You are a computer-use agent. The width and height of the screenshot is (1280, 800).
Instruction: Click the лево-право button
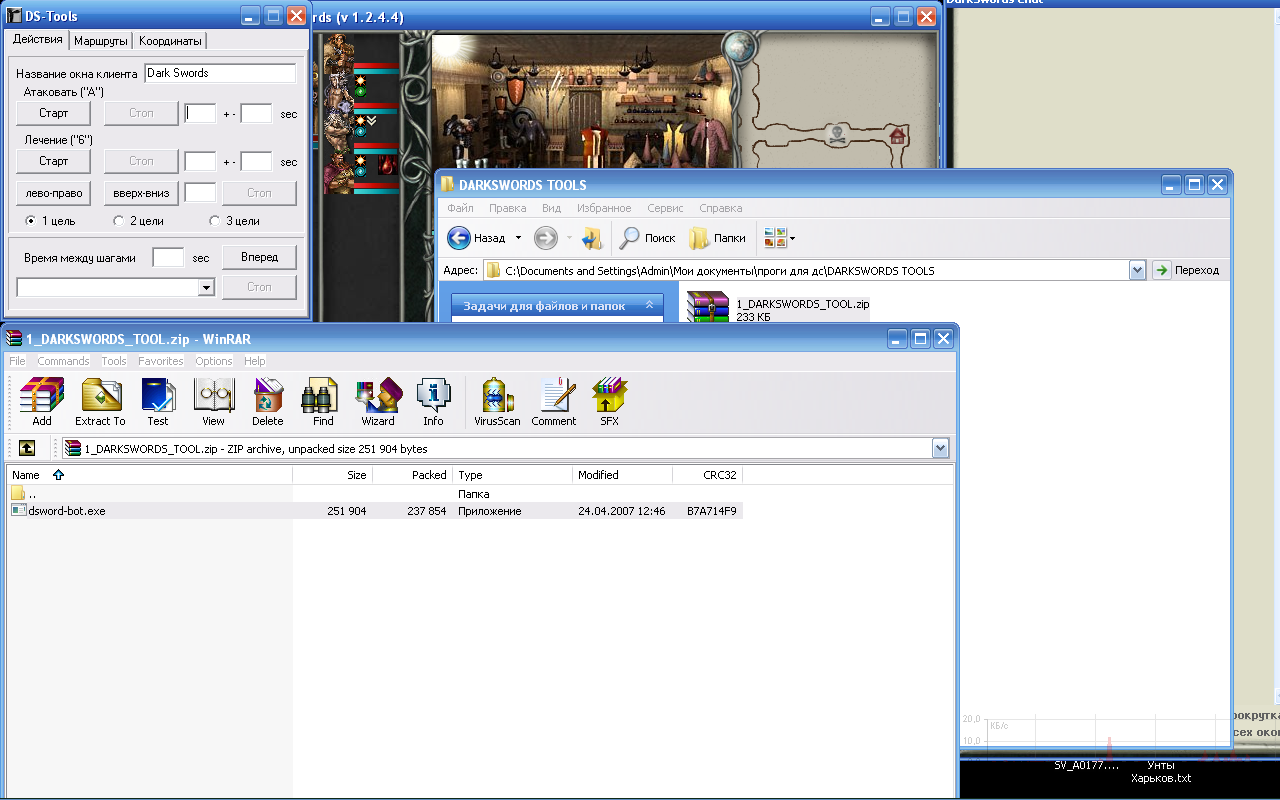point(54,192)
